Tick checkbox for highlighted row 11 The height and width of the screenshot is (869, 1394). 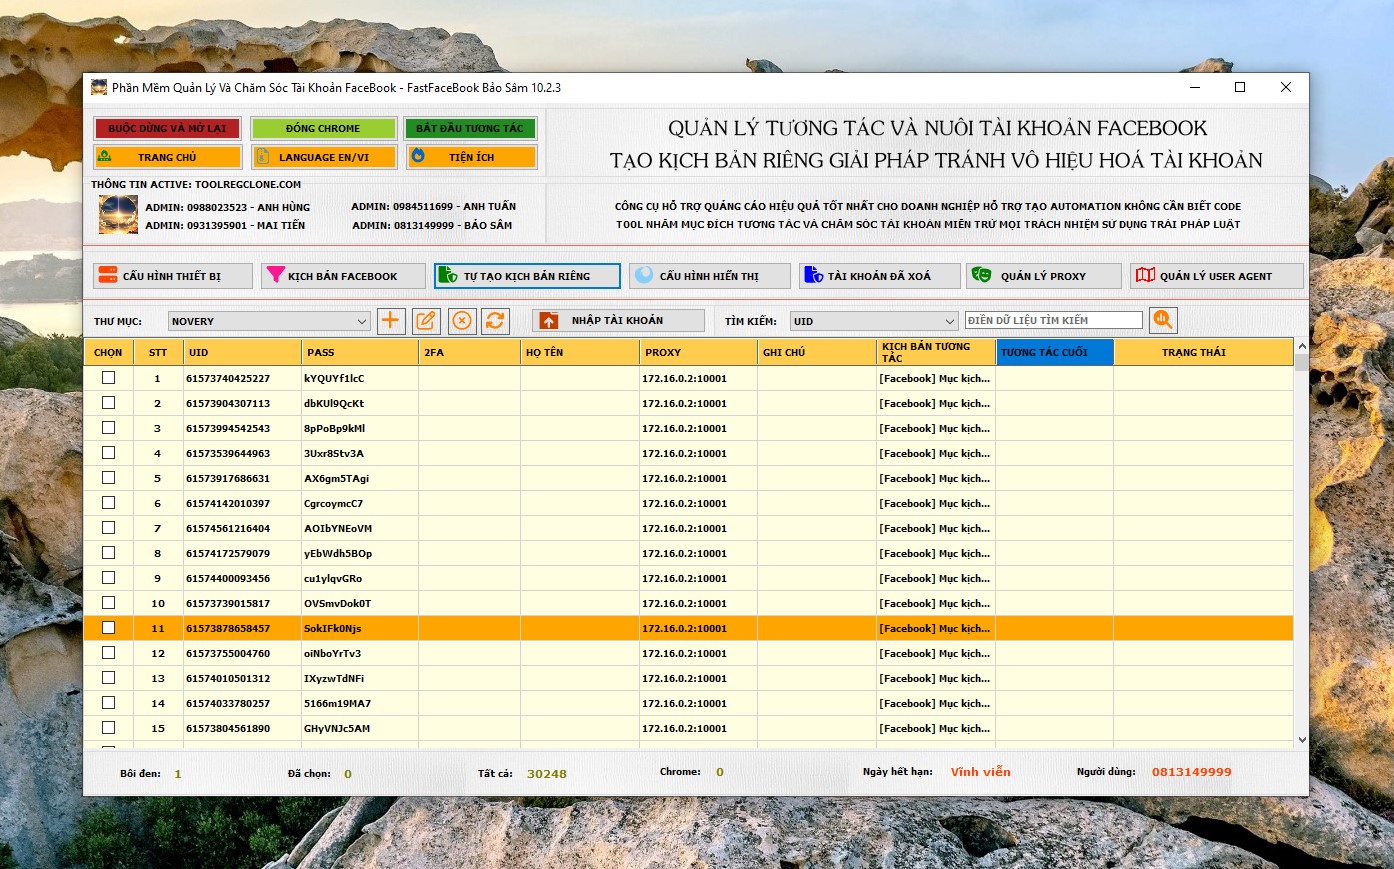tap(108, 628)
